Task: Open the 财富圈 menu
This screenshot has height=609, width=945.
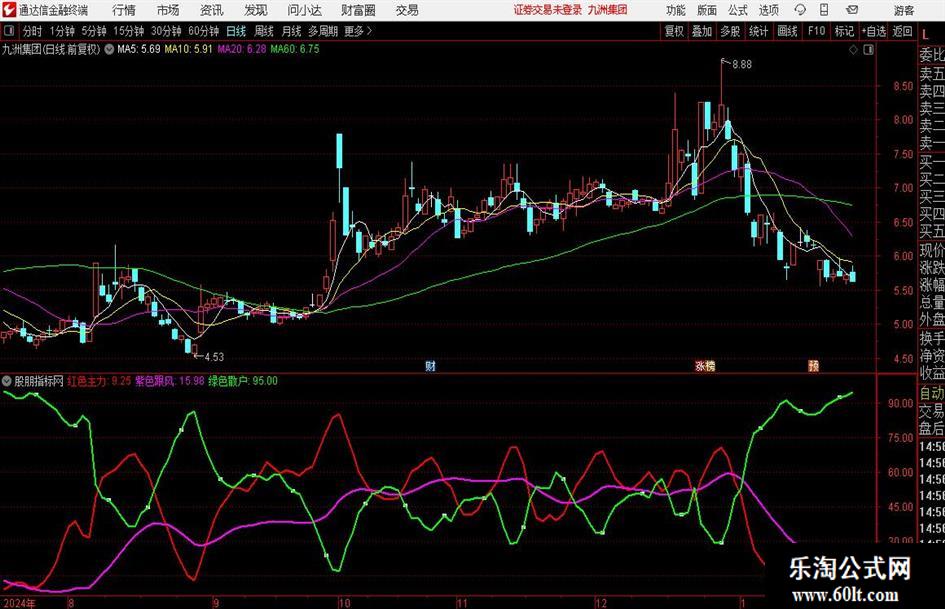Action: coord(358,10)
